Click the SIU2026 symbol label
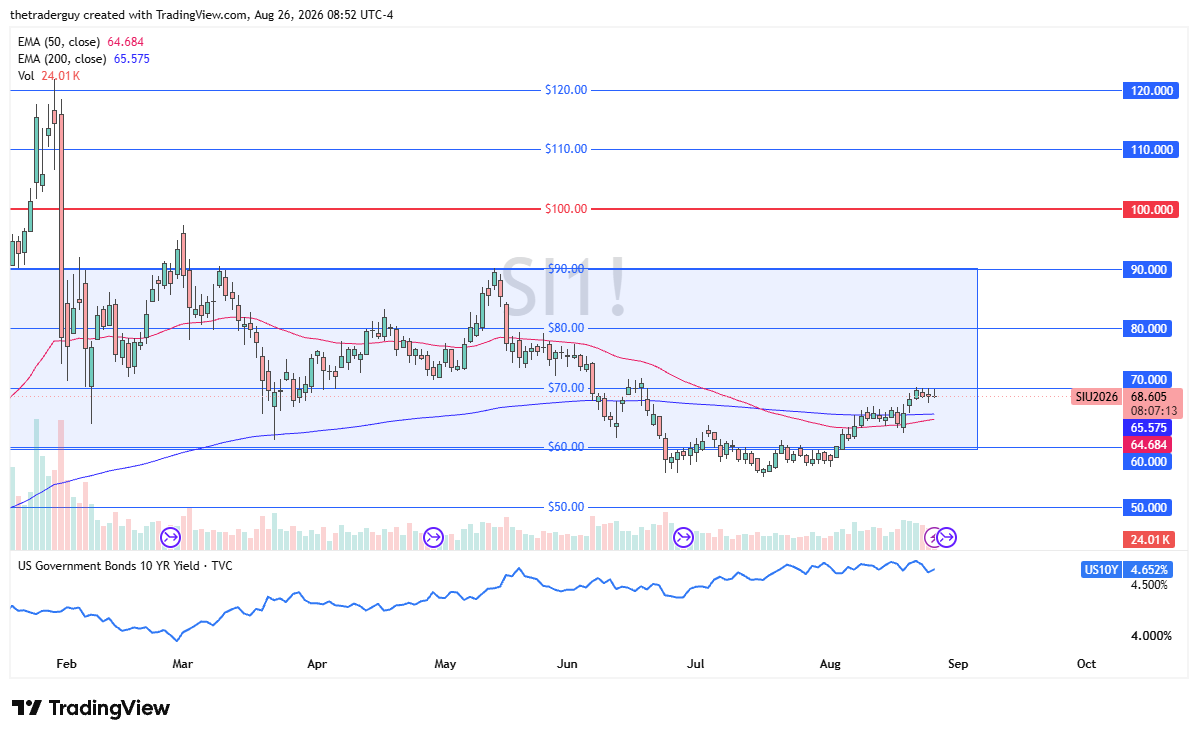1198x738 pixels. tap(1096, 397)
